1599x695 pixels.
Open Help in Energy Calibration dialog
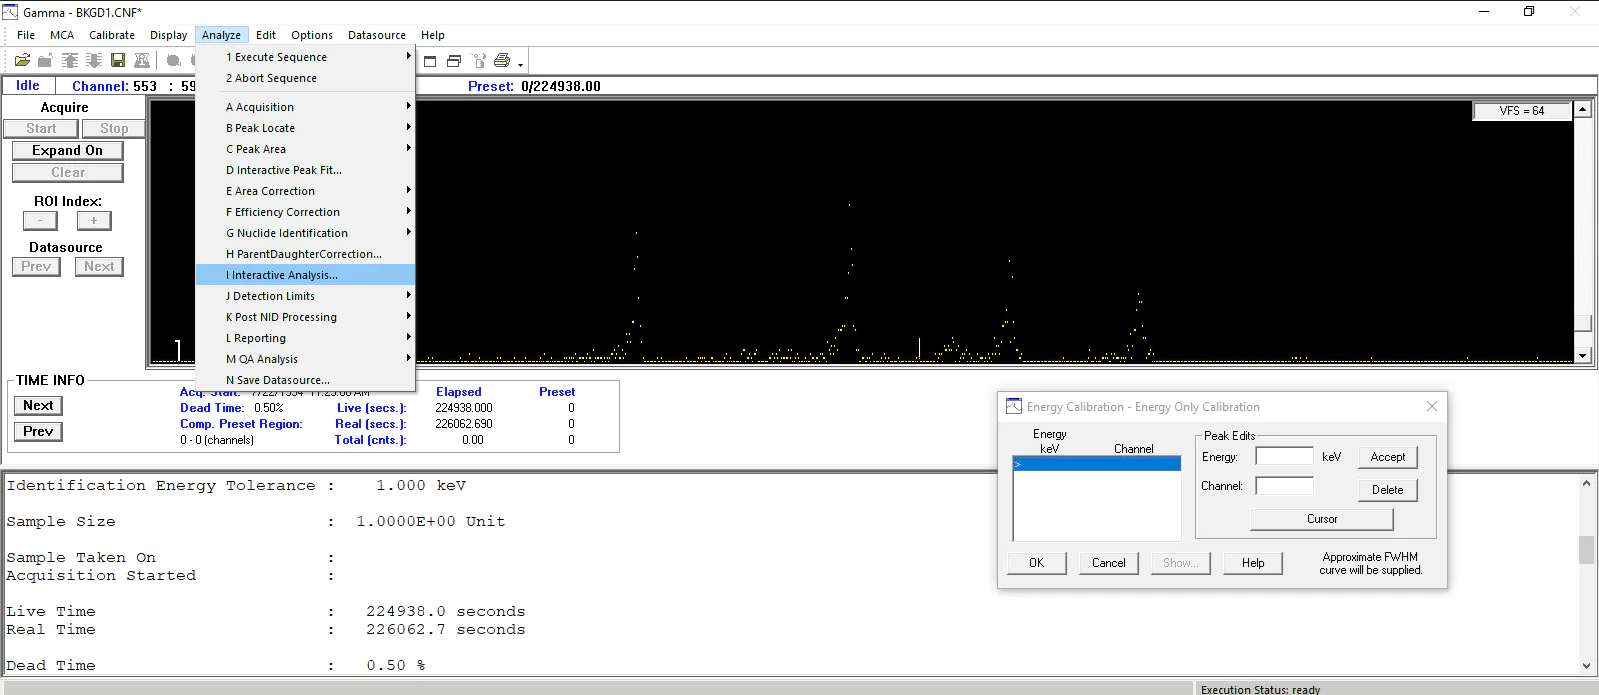1253,563
